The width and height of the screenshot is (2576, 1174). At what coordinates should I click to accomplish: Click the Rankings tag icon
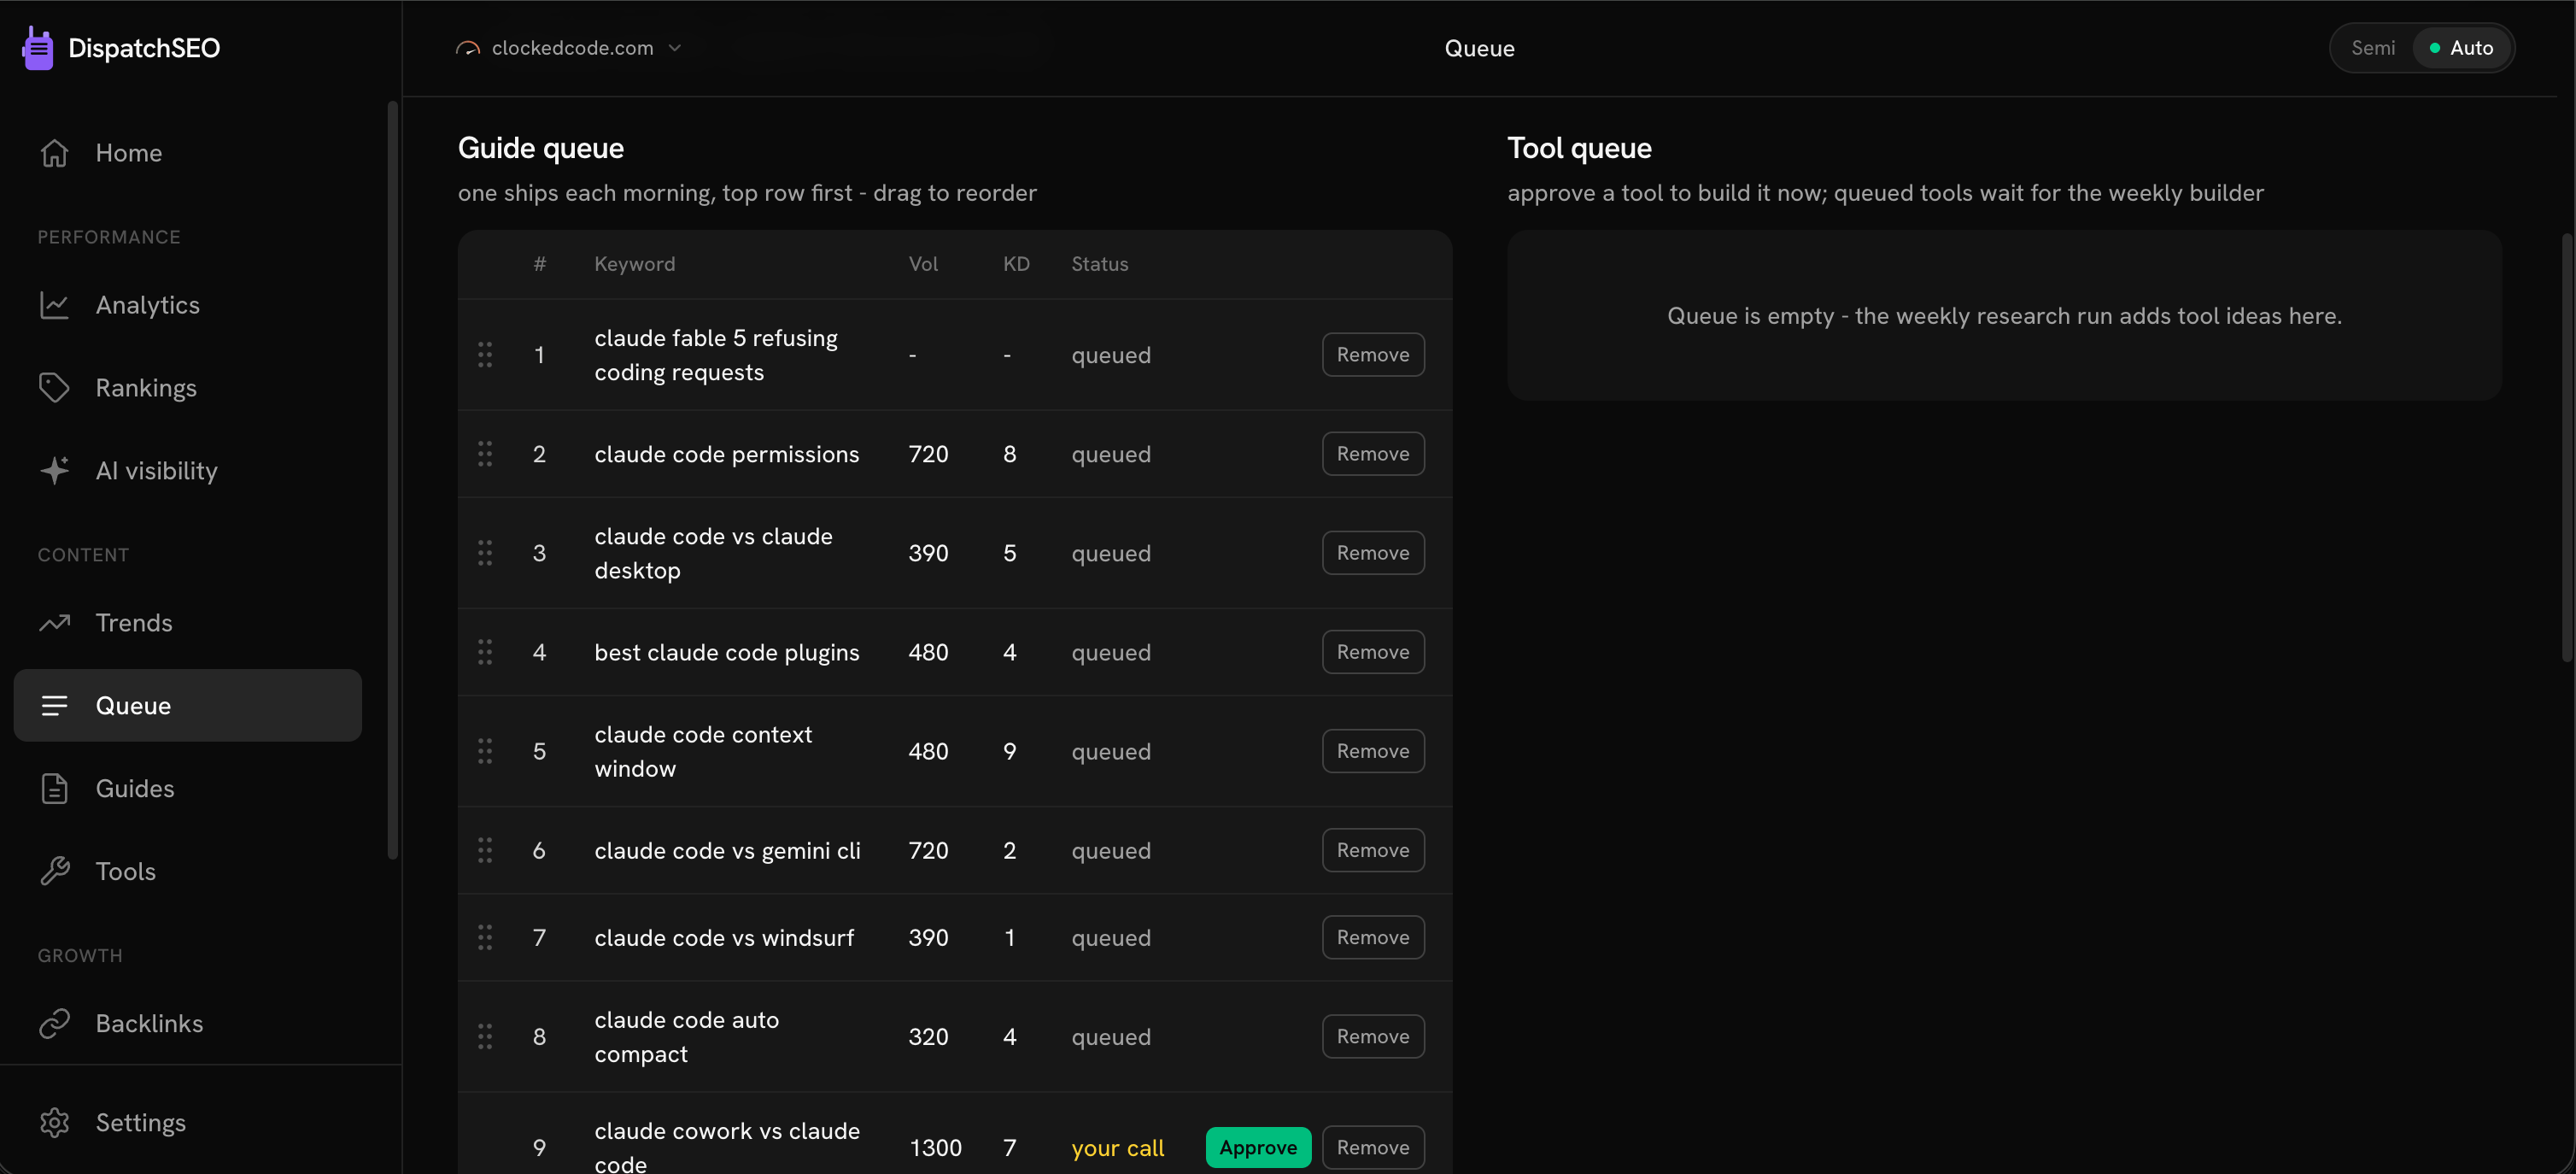(x=54, y=388)
